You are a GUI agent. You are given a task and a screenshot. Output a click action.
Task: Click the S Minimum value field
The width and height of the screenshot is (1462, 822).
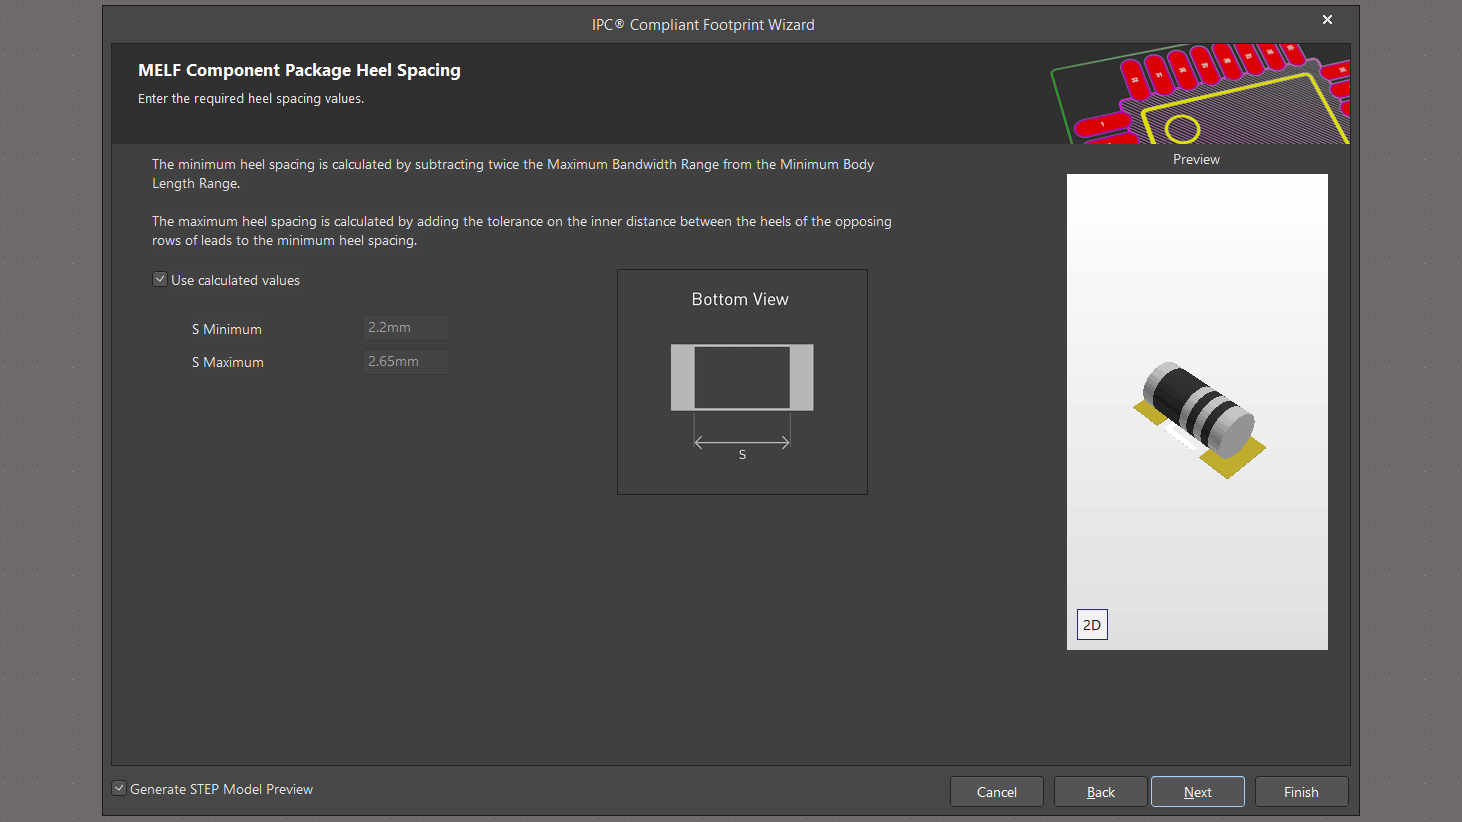point(405,328)
